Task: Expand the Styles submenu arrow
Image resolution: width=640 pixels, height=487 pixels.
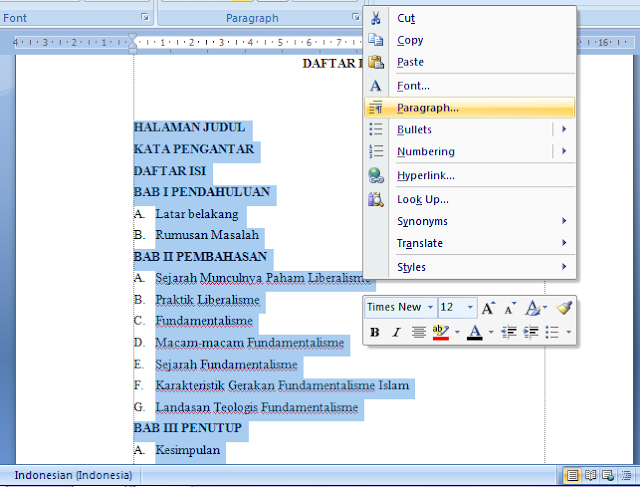Action: tap(564, 267)
